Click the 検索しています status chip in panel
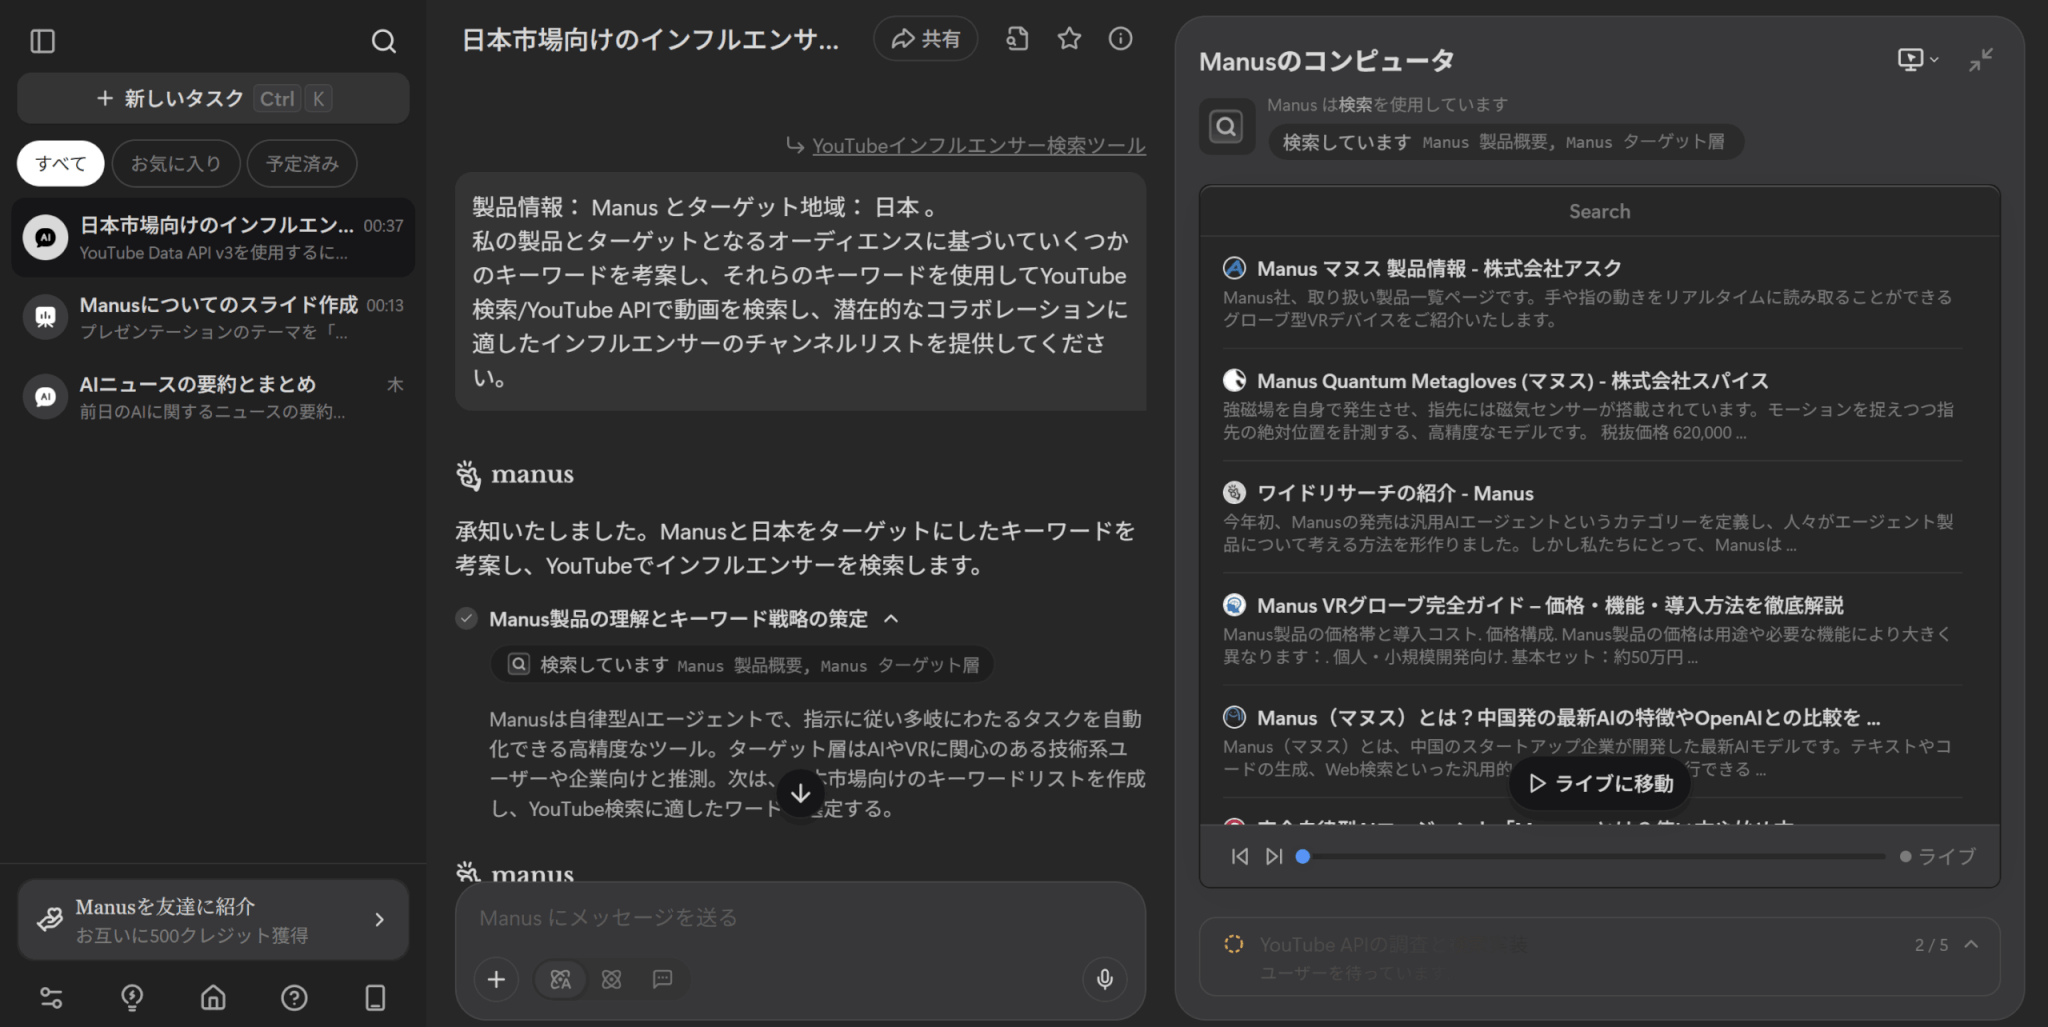The width and height of the screenshot is (2048, 1027). pyautogui.click(x=1505, y=142)
